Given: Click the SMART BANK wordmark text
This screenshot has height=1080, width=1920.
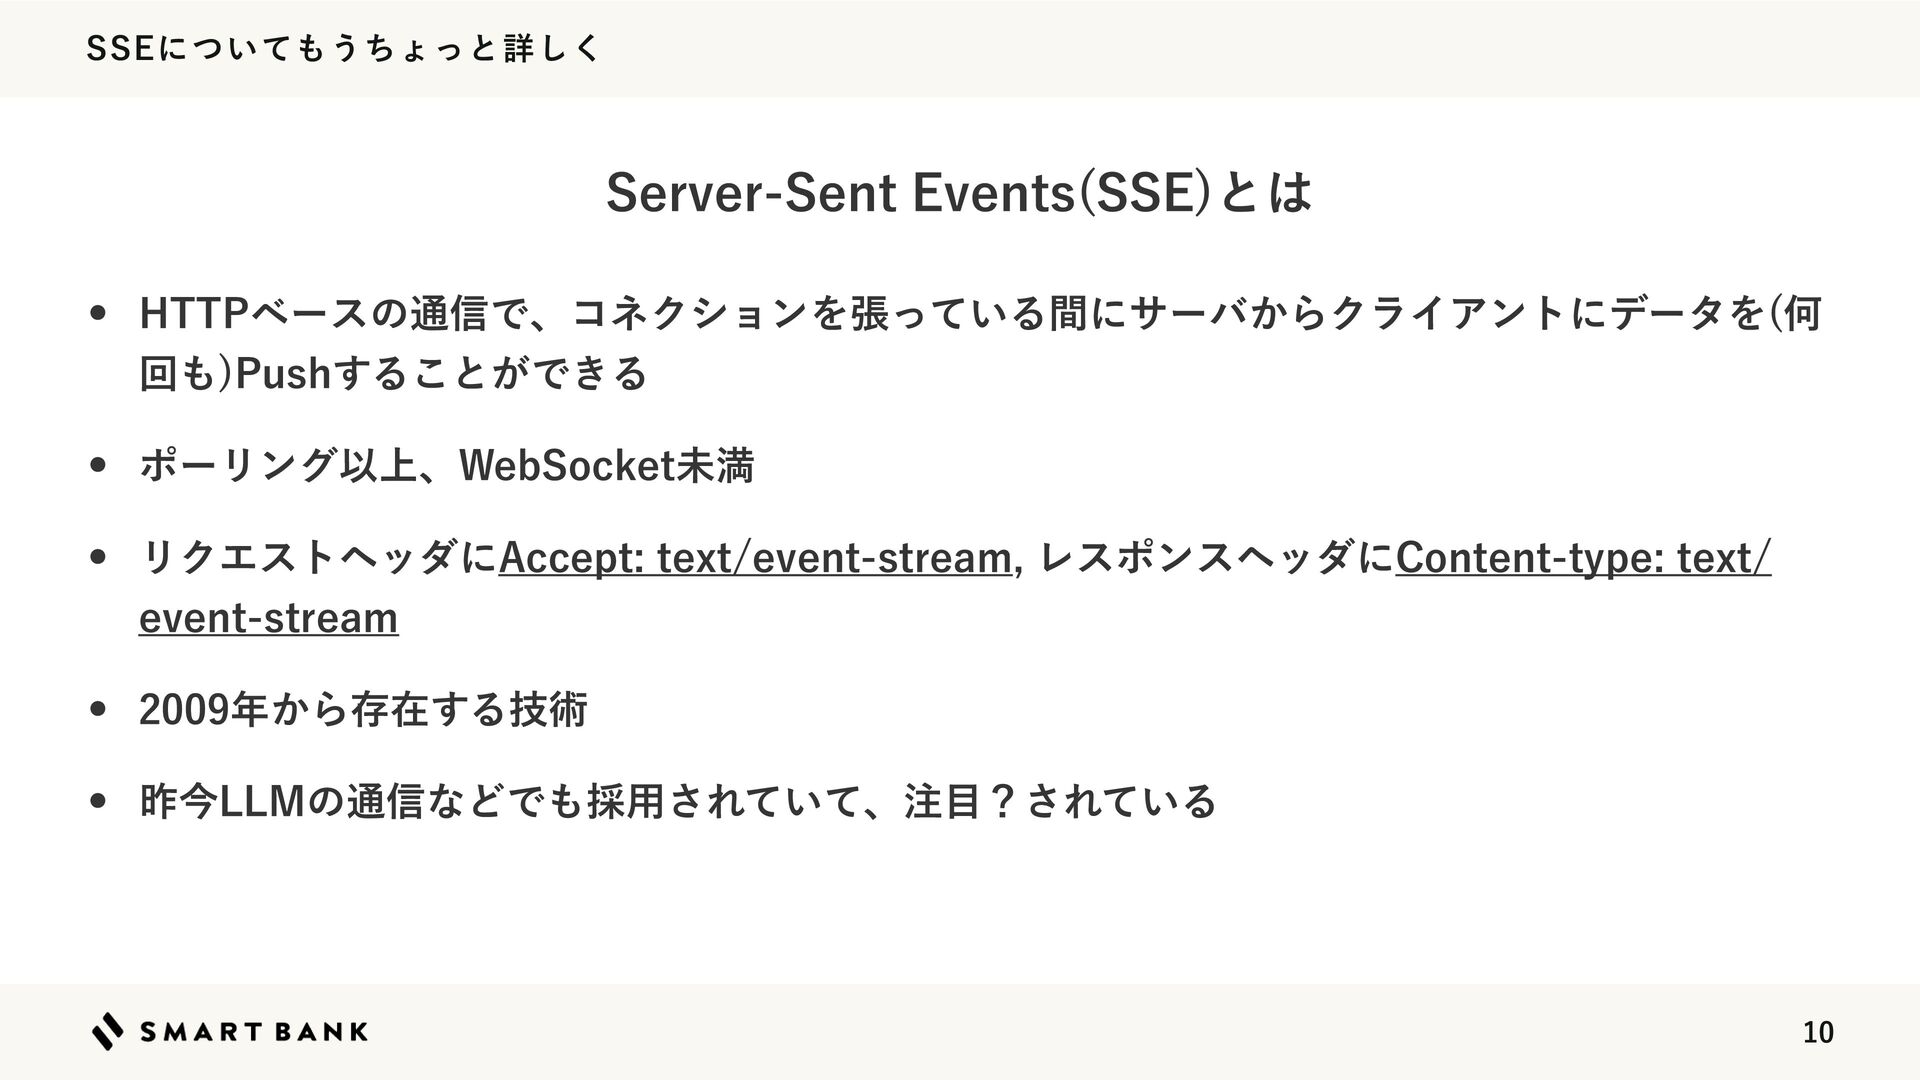Looking at the screenshot, I should coord(253,1032).
